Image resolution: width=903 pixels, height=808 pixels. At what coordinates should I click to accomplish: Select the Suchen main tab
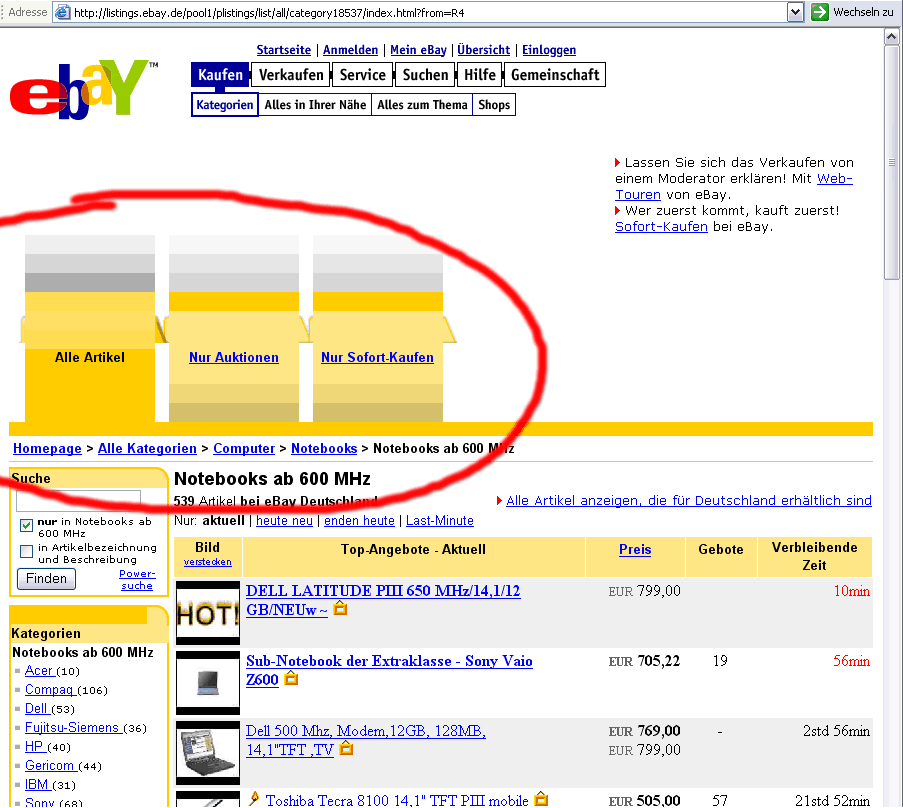point(425,75)
